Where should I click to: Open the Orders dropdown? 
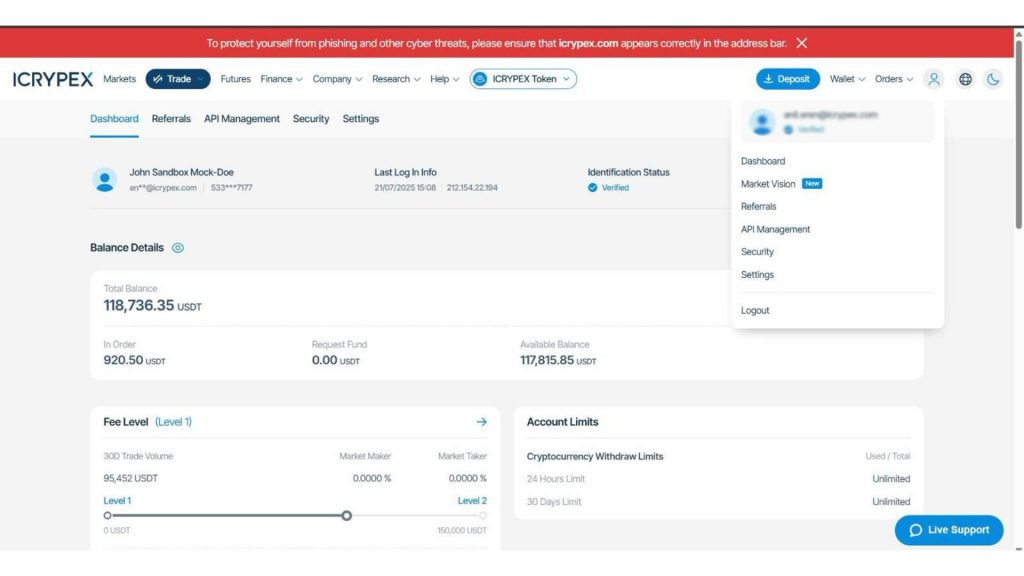(x=893, y=79)
